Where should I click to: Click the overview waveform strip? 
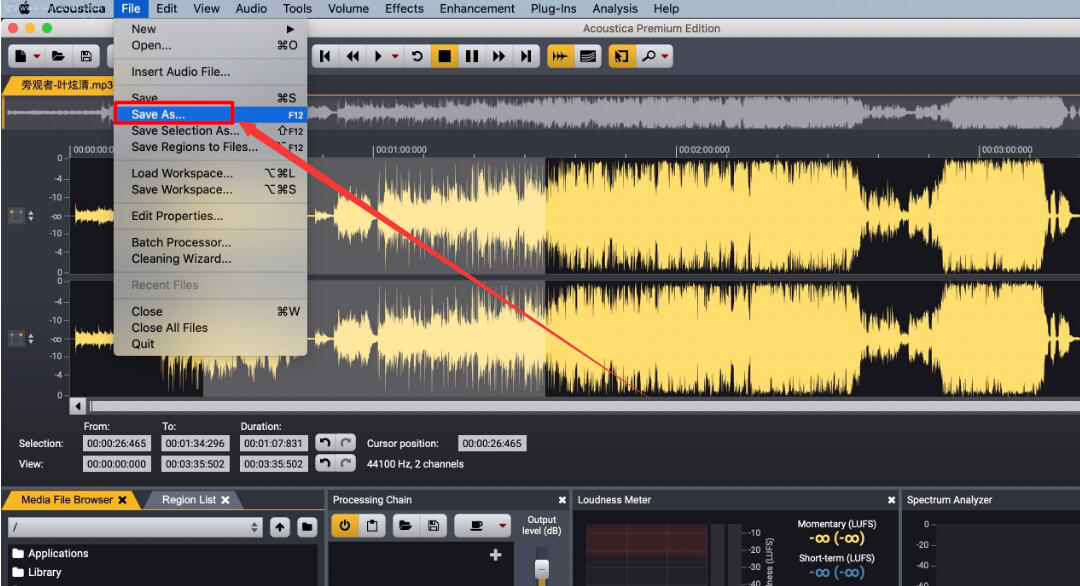(541, 112)
